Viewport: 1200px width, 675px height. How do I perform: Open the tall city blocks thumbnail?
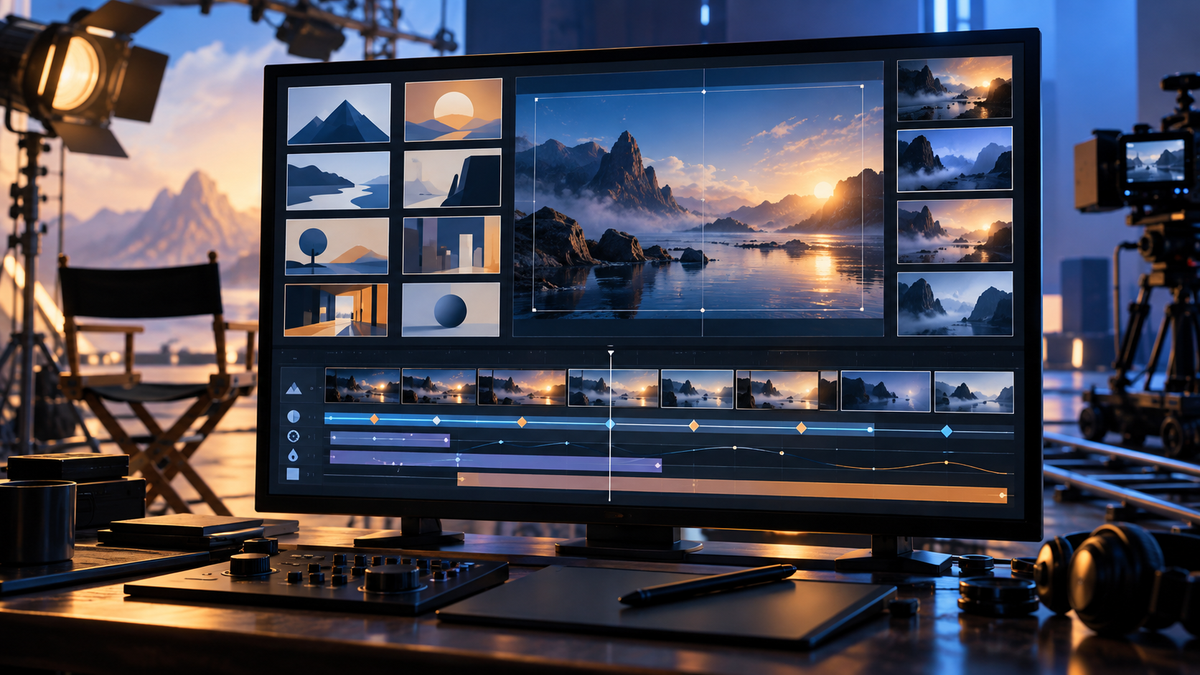click(x=451, y=244)
